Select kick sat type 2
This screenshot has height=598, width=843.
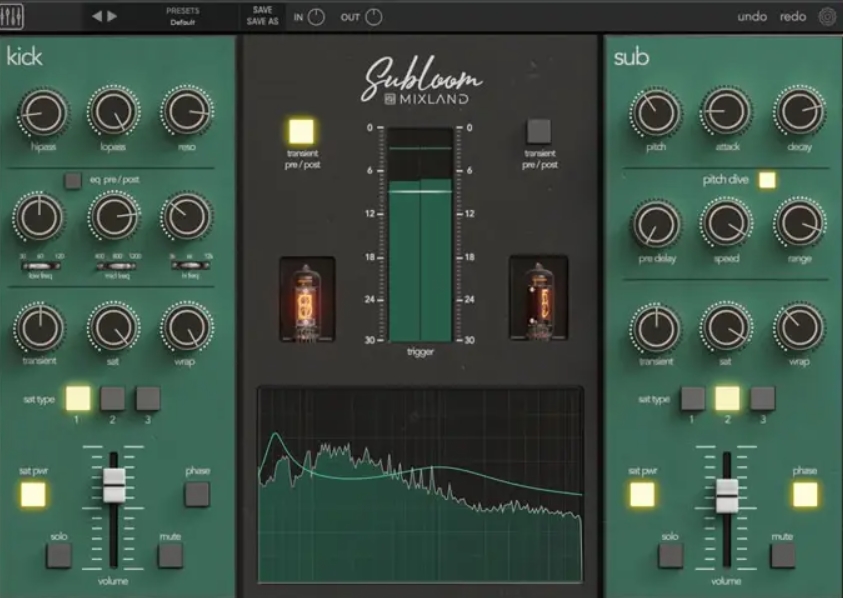(x=113, y=398)
